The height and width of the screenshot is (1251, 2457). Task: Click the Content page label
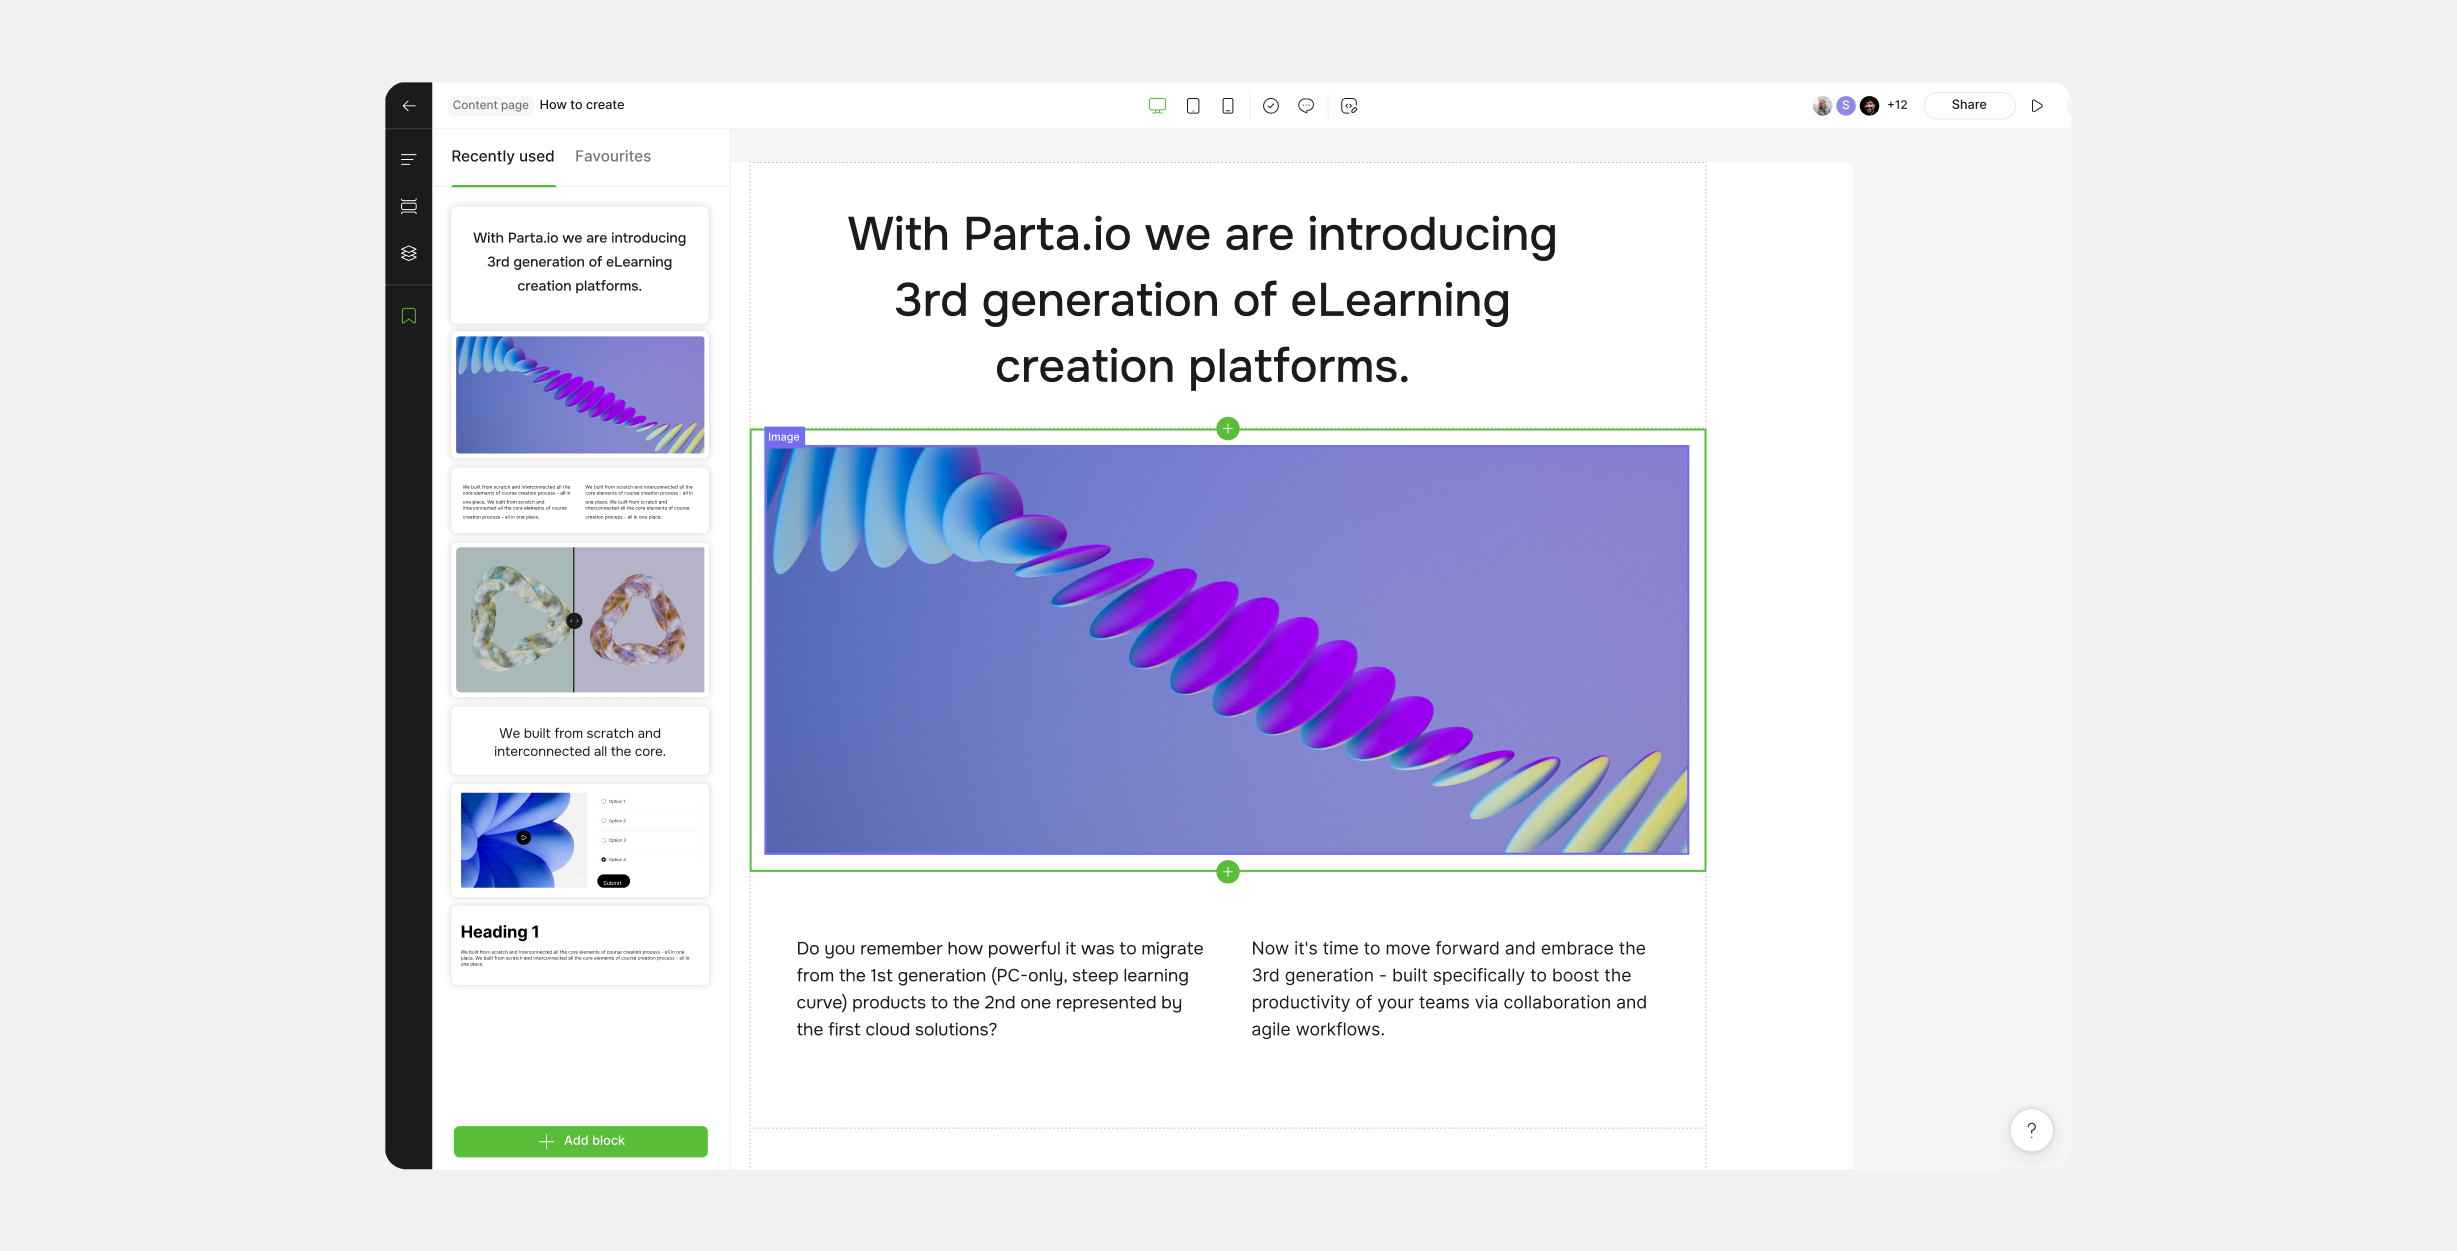[x=490, y=105]
